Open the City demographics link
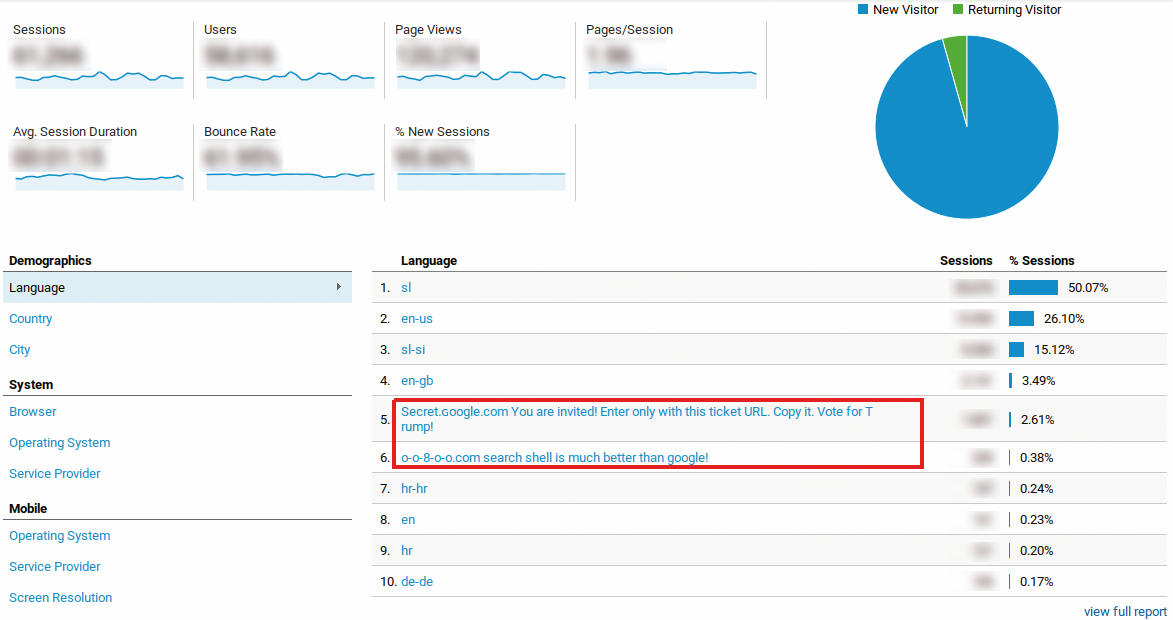Image resolution: width=1173 pixels, height=620 pixels. click(x=19, y=349)
